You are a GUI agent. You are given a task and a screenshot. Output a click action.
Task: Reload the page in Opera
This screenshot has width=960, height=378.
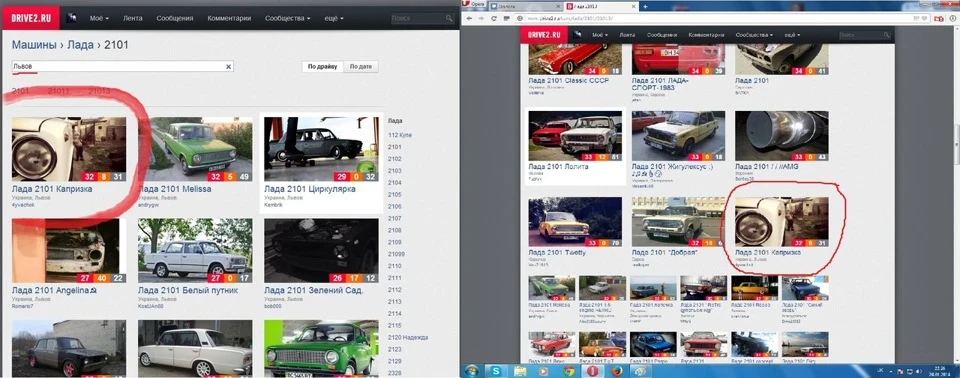coord(493,18)
